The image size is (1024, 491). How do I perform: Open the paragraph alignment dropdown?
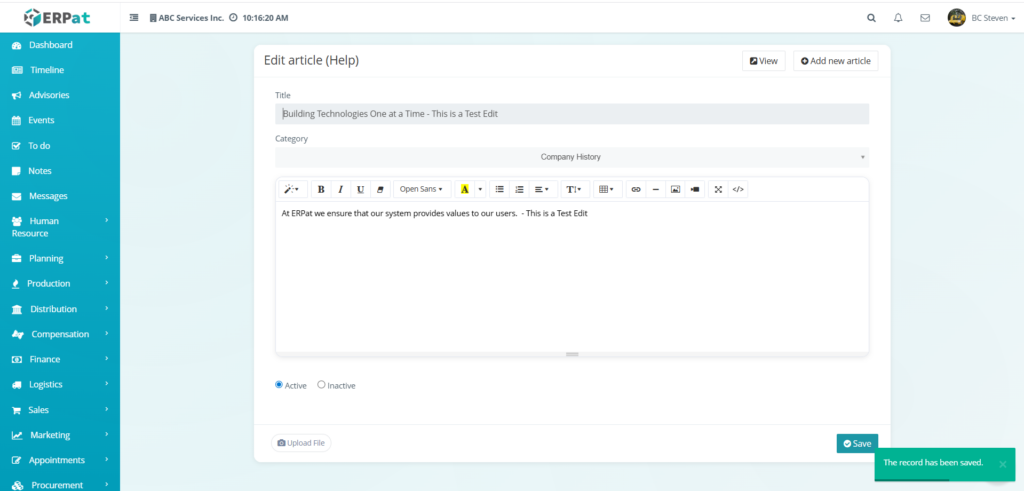click(543, 189)
